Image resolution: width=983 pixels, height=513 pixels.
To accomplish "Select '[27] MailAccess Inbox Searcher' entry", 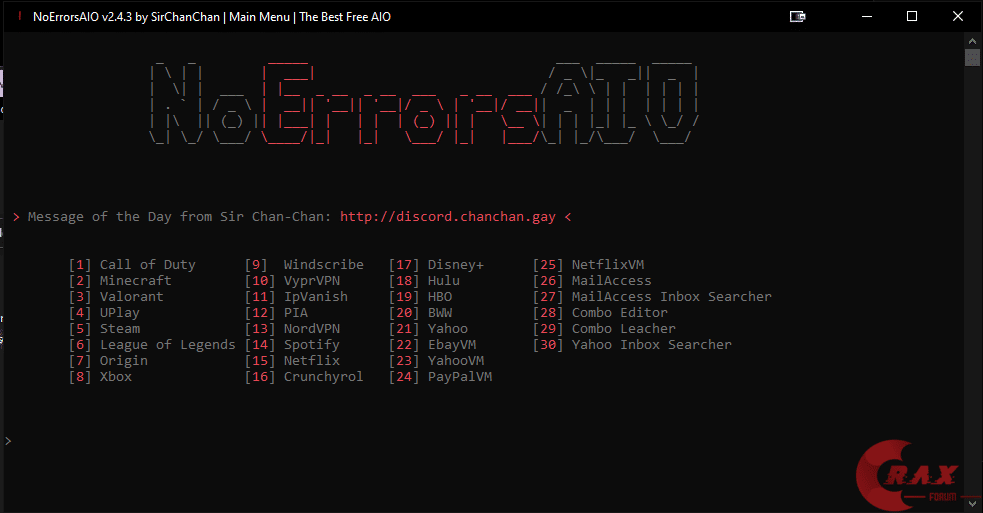I will pos(653,297).
